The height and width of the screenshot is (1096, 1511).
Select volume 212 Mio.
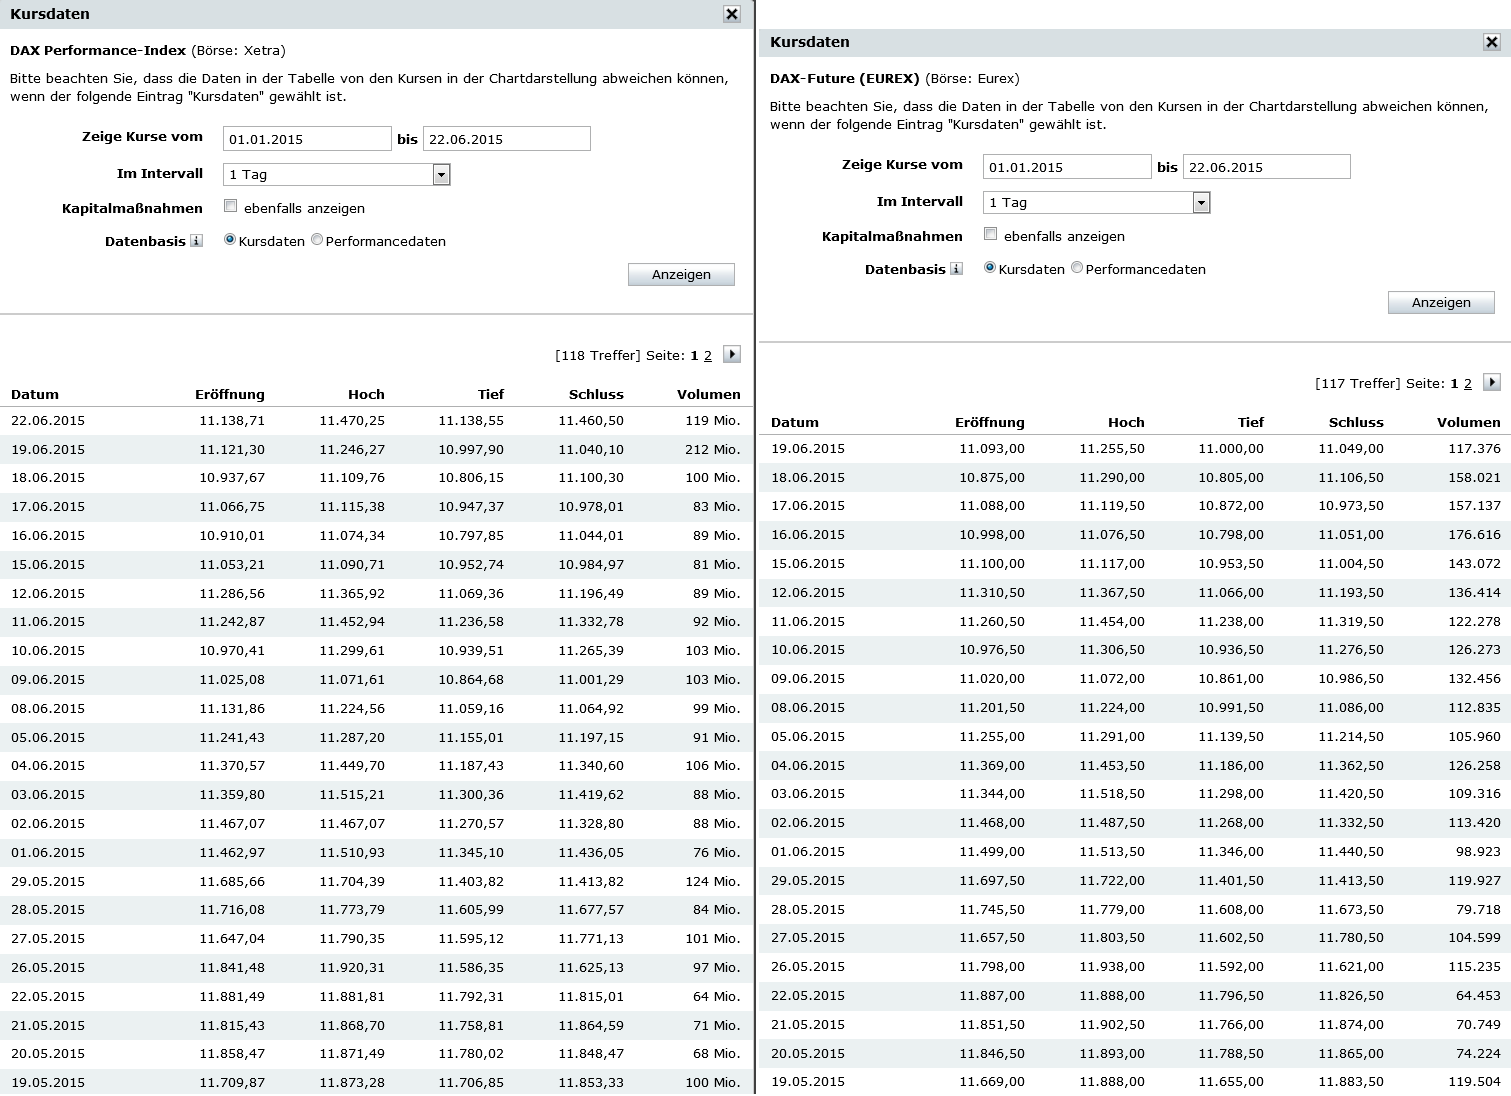[x=713, y=450]
